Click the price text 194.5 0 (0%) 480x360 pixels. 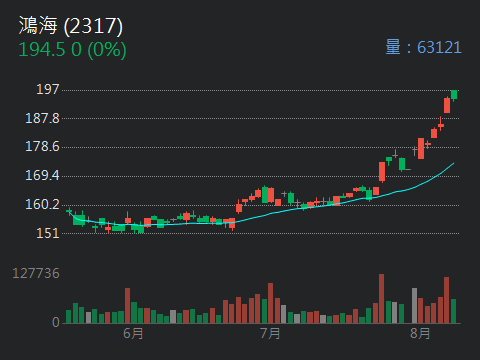[x=72, y=50]
